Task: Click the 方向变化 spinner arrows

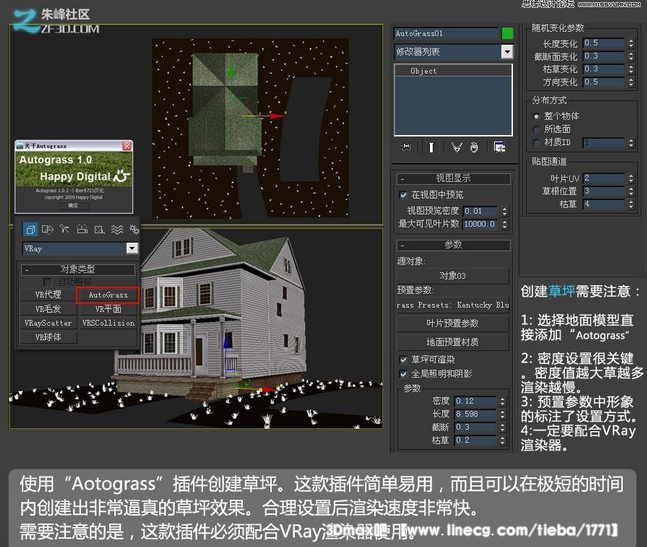Action: (x=631, y=82)
